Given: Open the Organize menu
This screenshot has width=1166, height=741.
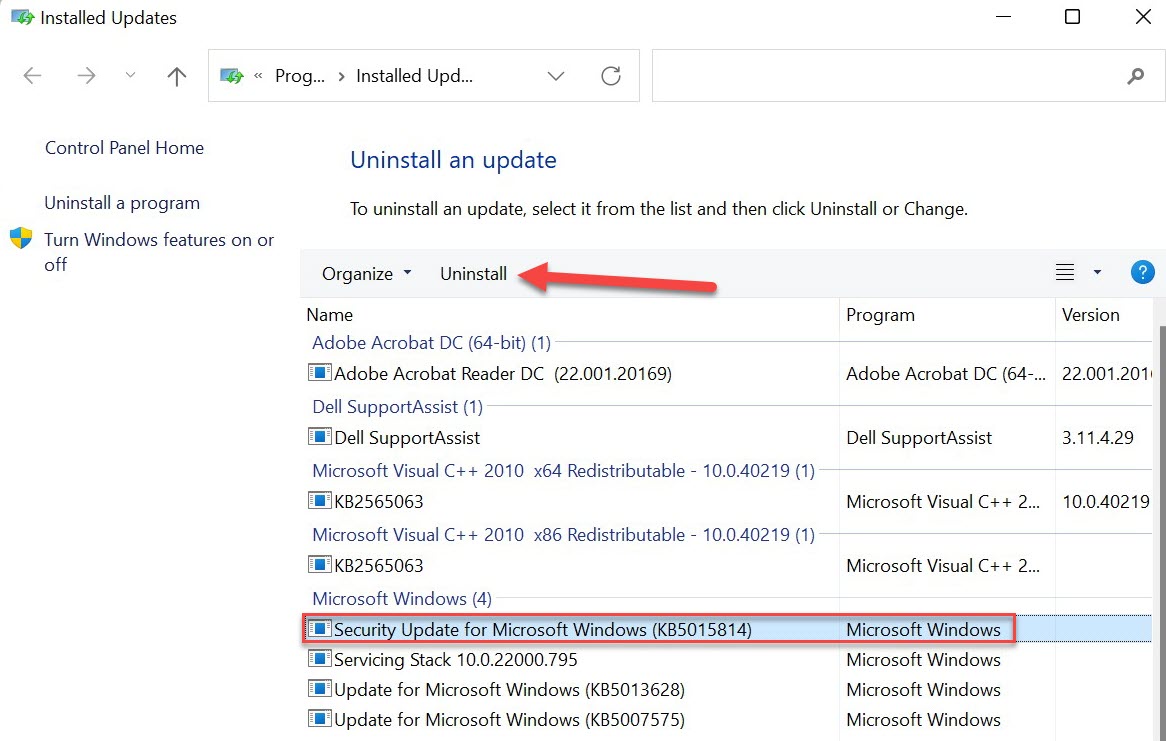Looking at the screenshot, I should (x=366, y=274).
